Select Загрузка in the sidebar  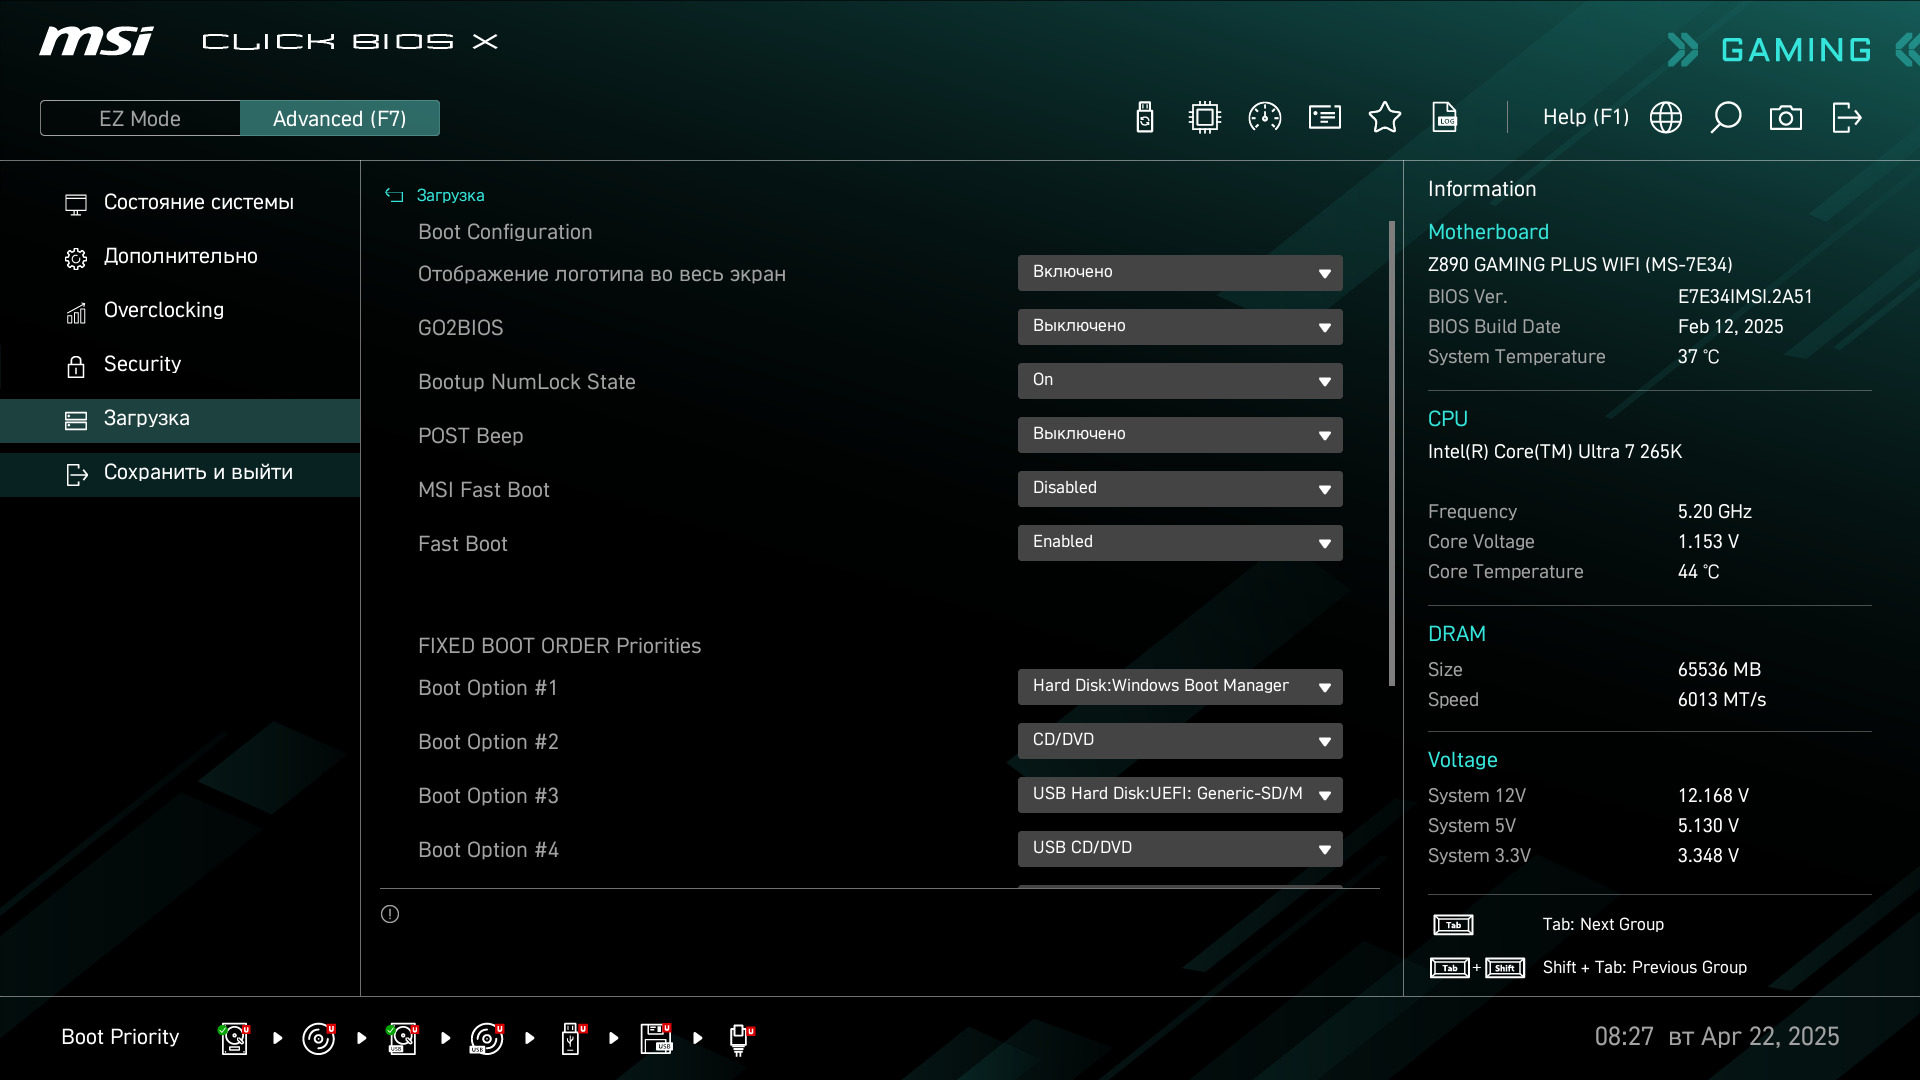[180, 420]
